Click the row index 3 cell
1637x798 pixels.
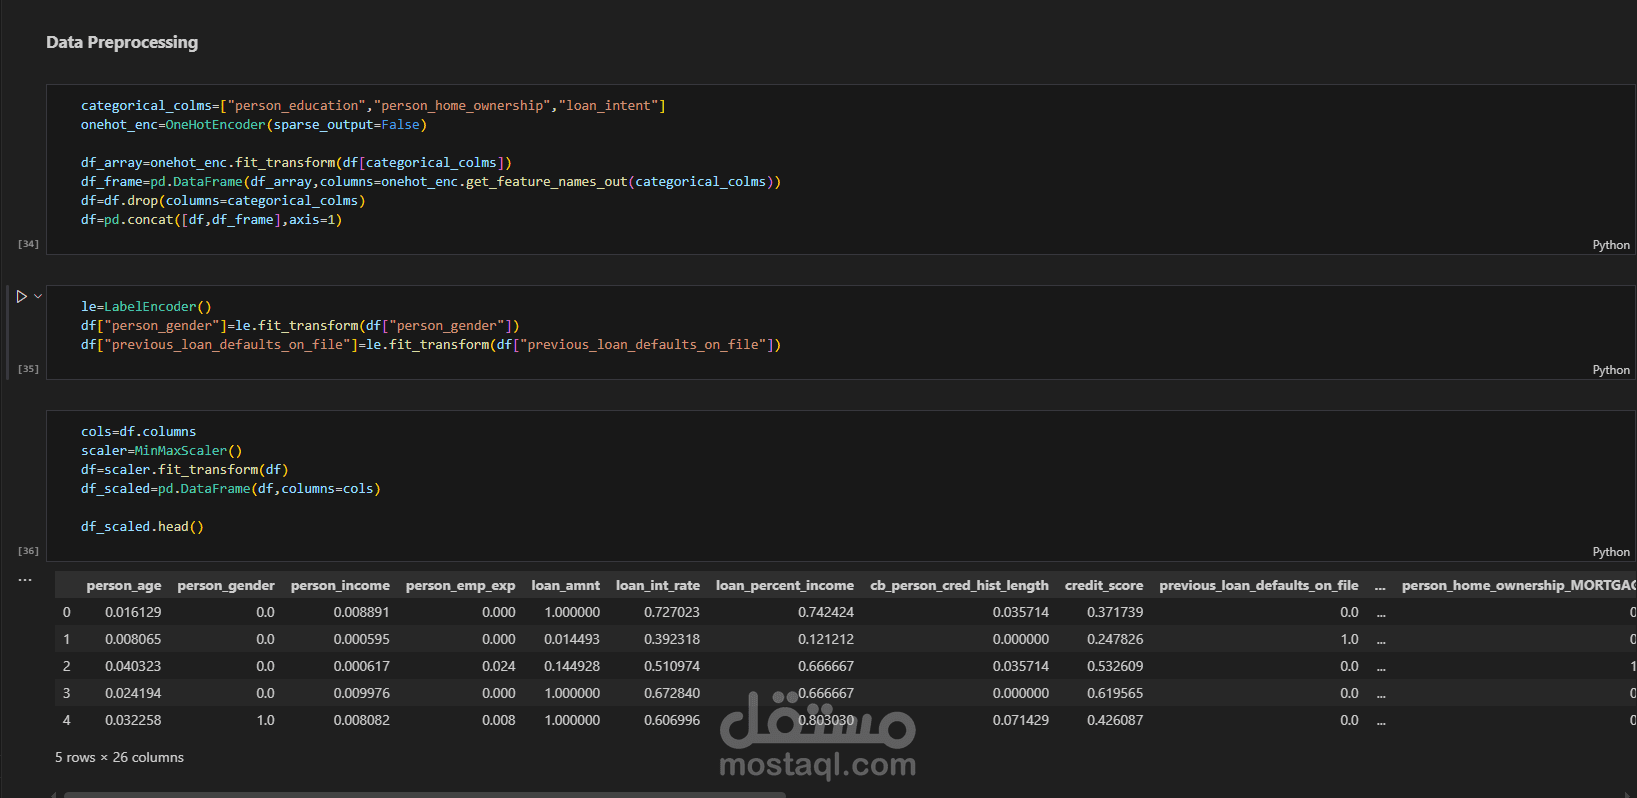(x=67, y=693)
